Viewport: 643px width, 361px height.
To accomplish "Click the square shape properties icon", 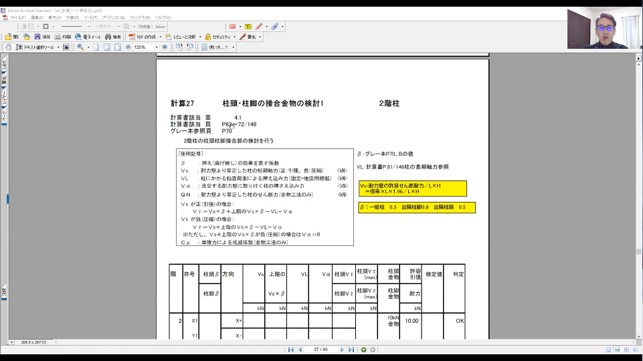I will [46, 27].
